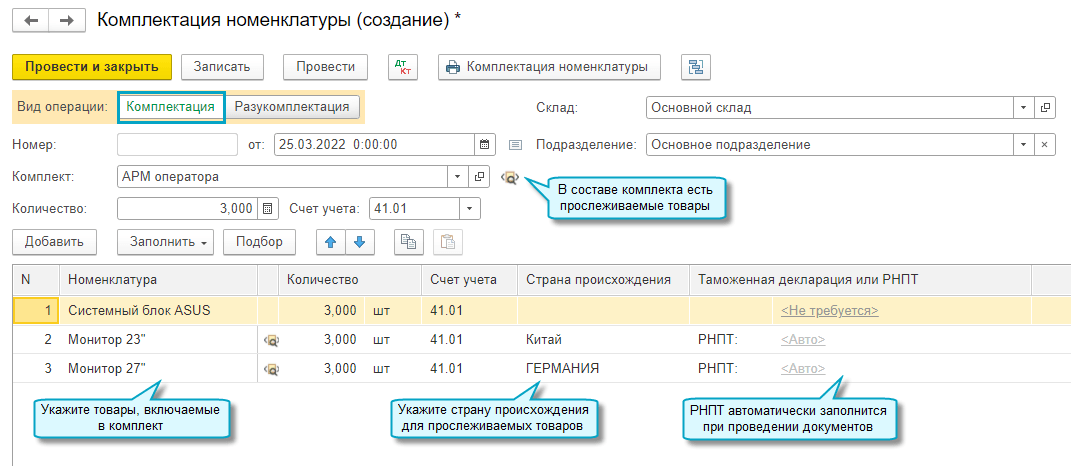Open calculator for quantity field

coord(267,209)
